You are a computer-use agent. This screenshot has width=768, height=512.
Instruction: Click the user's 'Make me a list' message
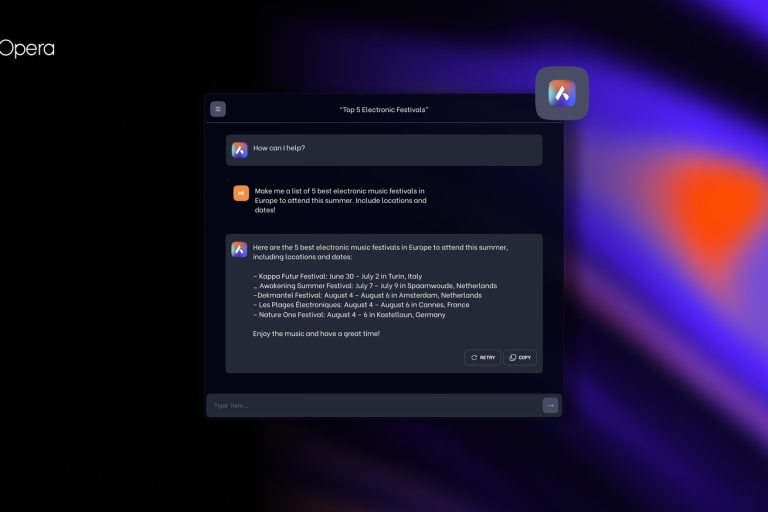point(340,200)
